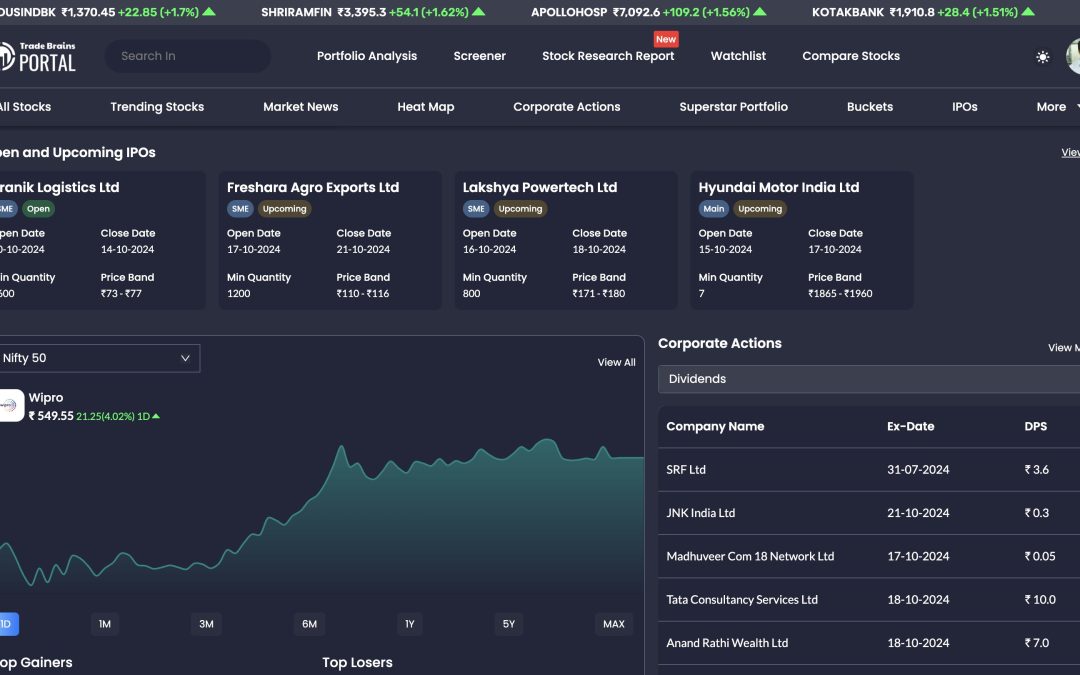The width and height of the screenshot is (1080, 675).
Task: Click KOTAKBANK ticker in top bar
Action: (x=923, y=12)
